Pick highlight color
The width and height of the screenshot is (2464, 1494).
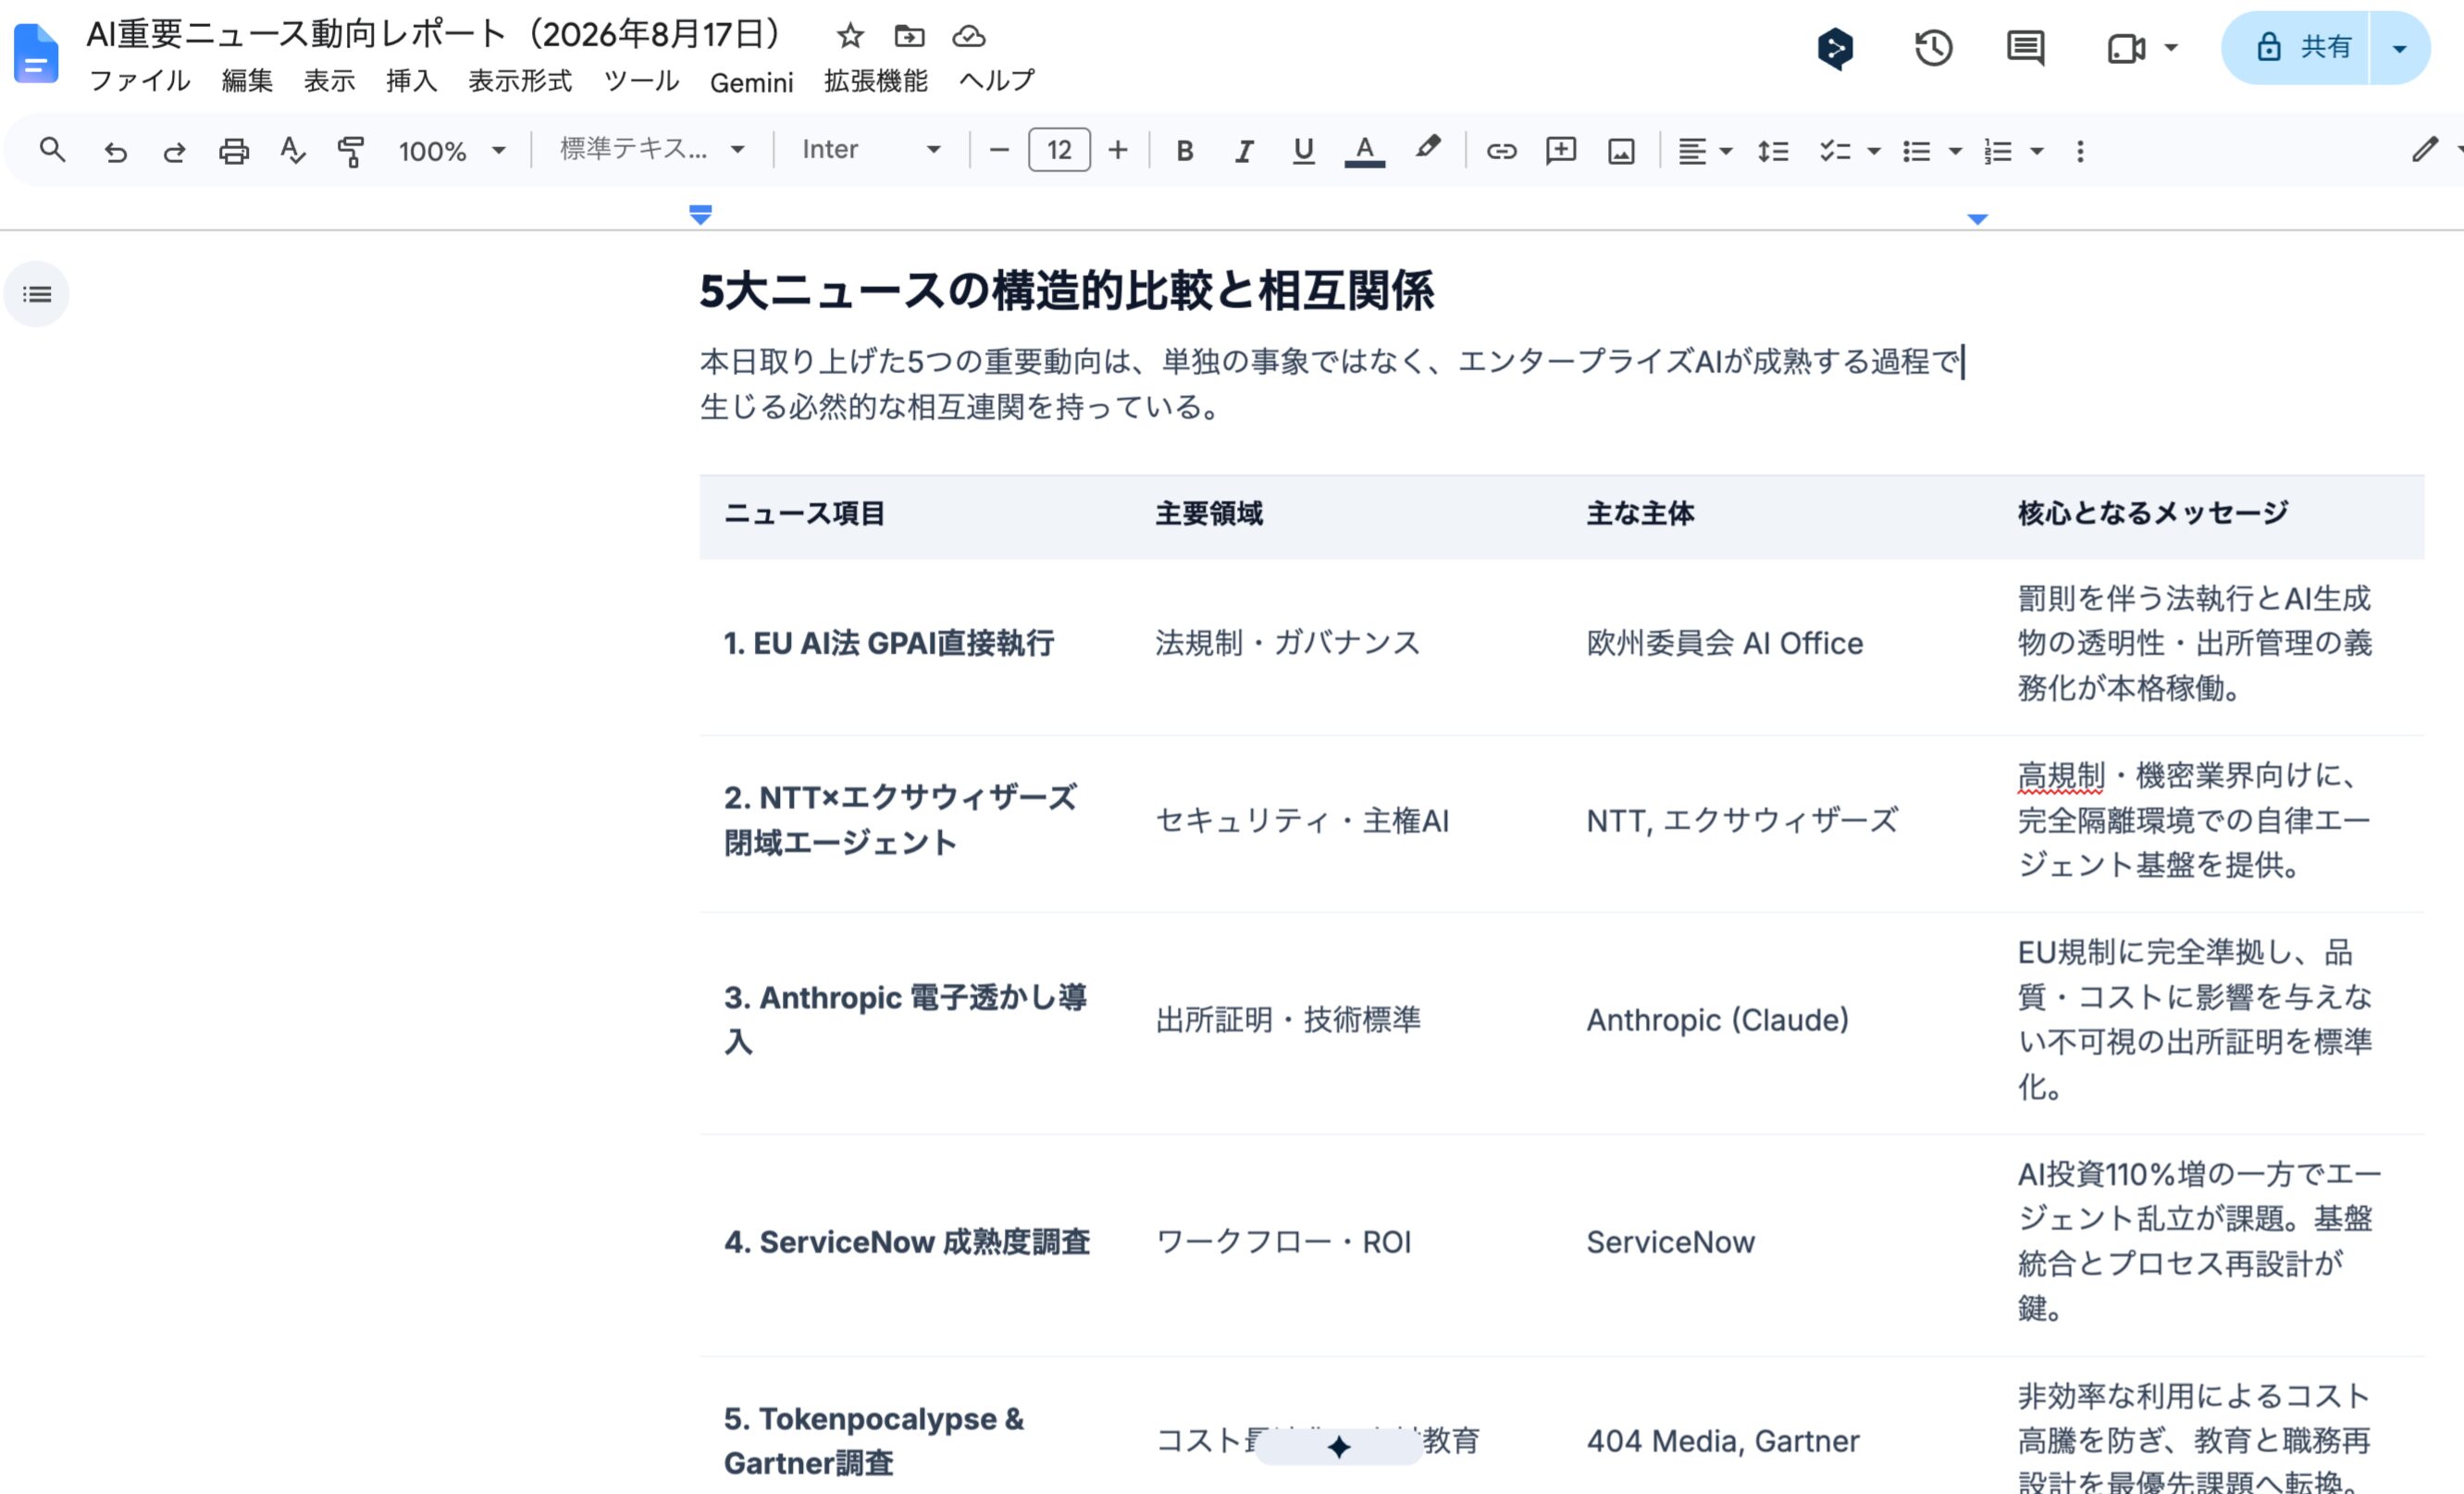pos(1428,149)
